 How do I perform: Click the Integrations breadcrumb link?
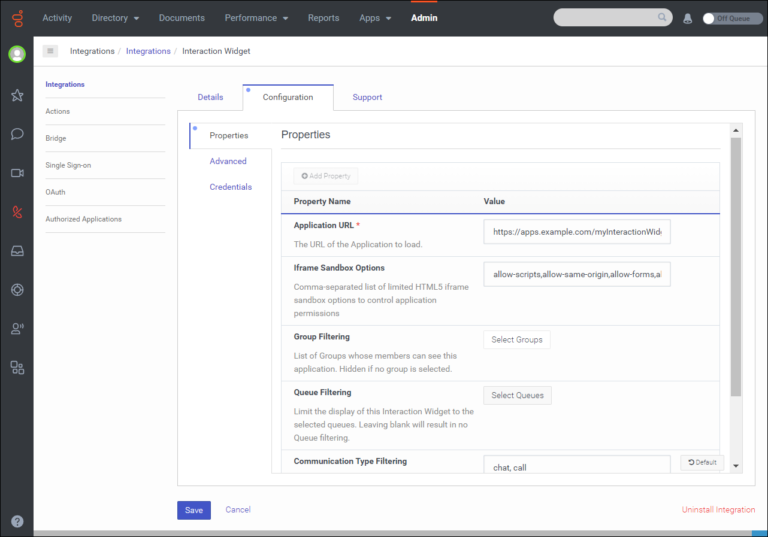click(x=148, y=51)
